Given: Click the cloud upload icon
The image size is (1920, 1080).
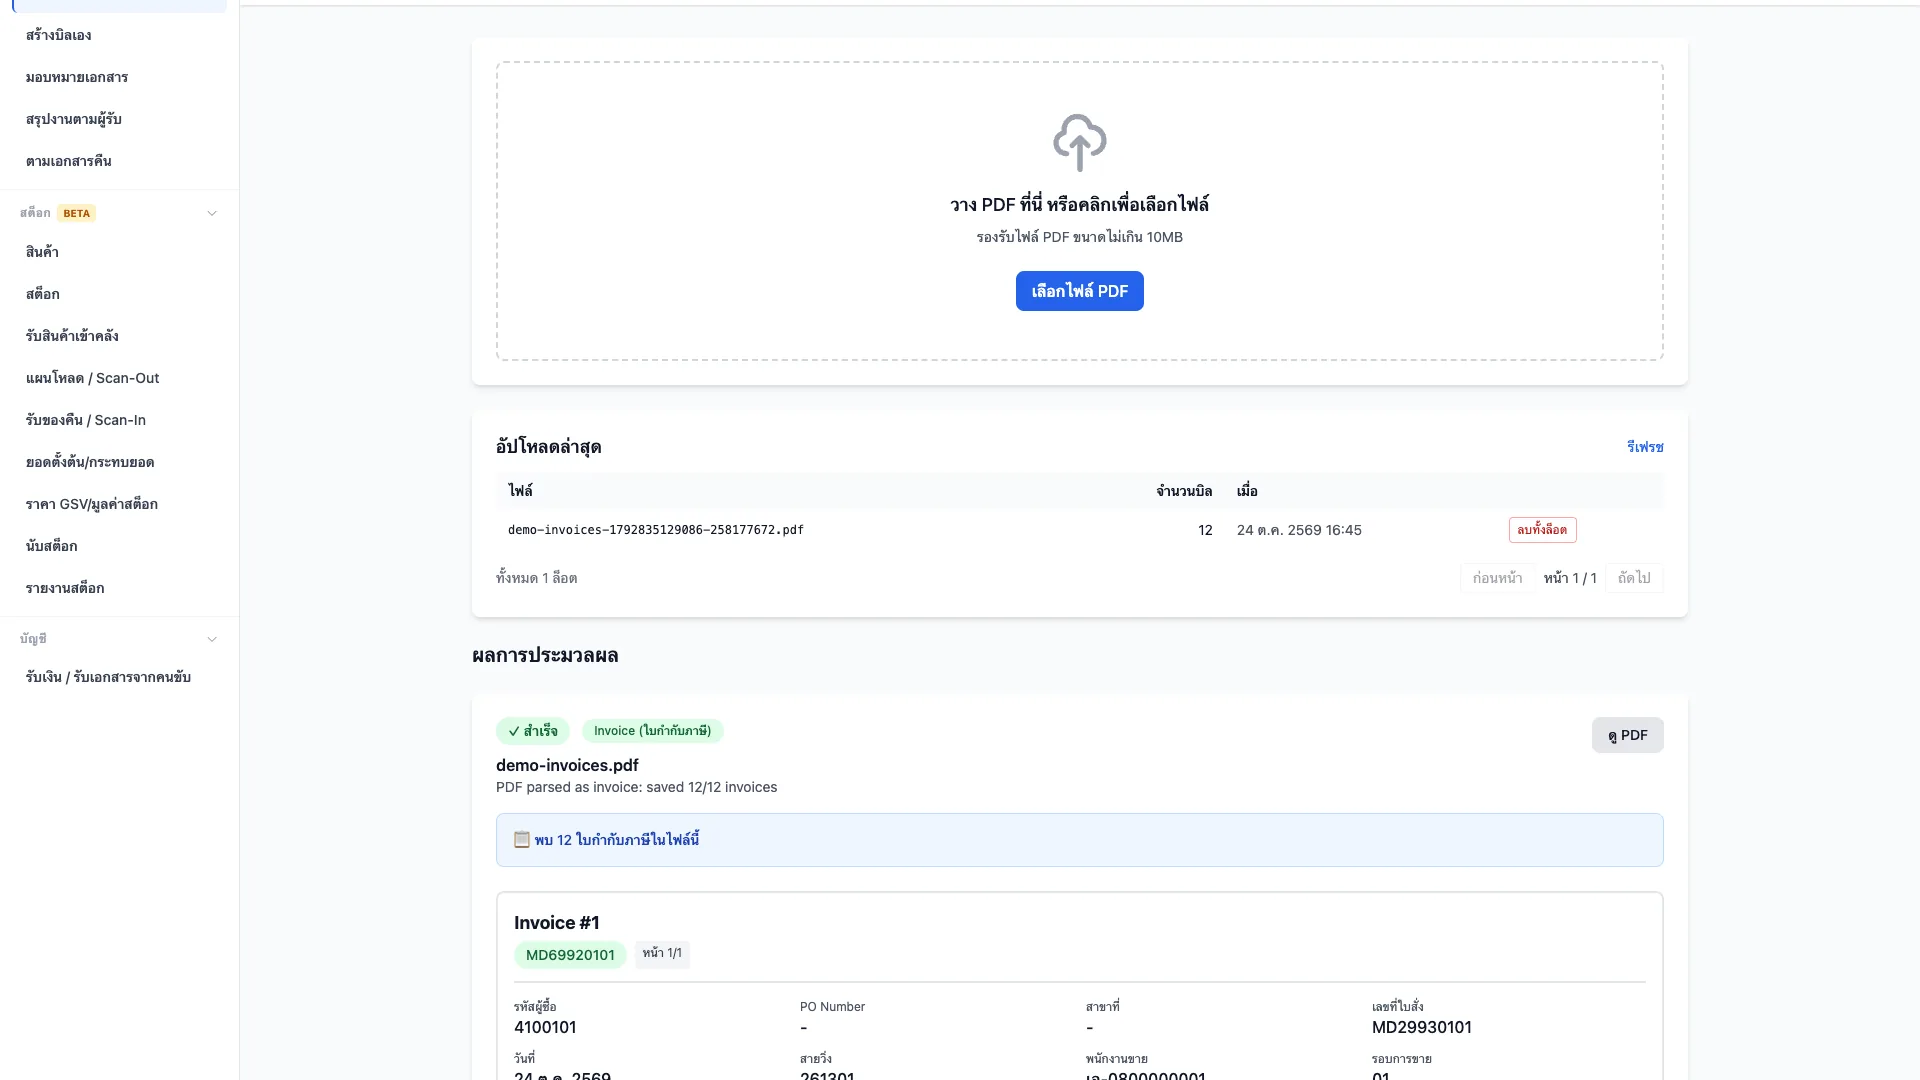Looking at the screenshot, I should (x=1079, y=142).
